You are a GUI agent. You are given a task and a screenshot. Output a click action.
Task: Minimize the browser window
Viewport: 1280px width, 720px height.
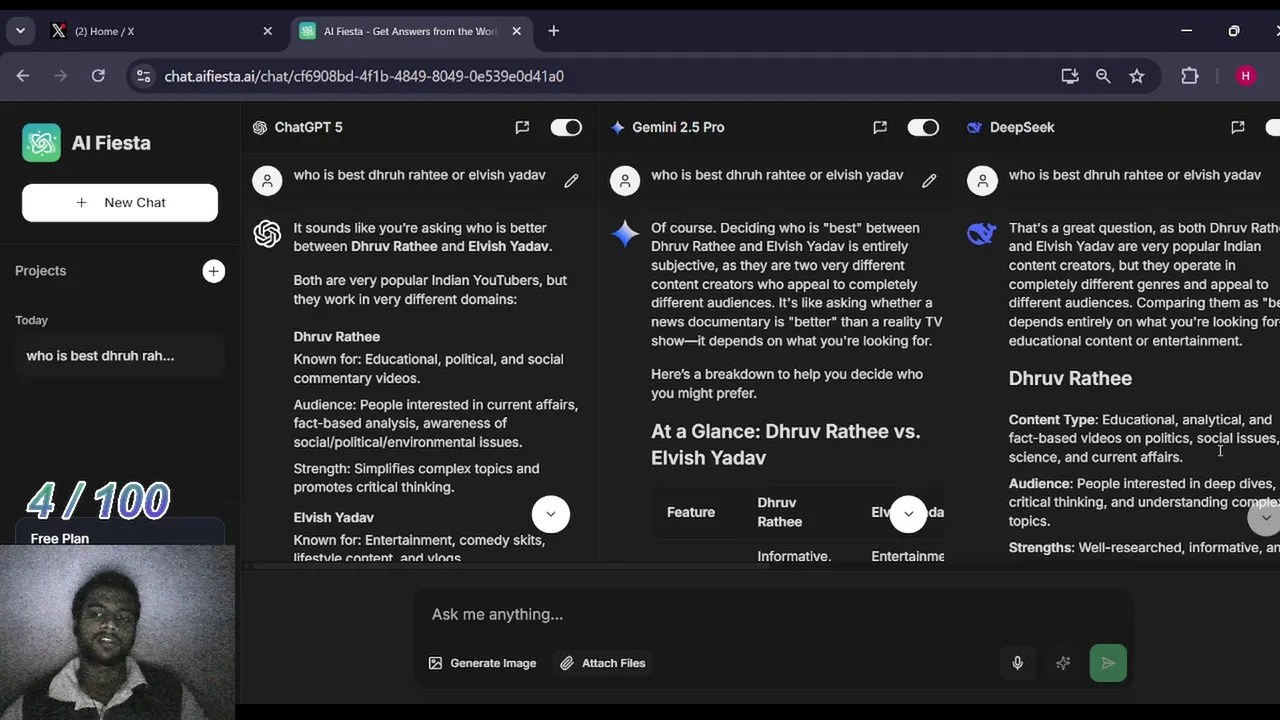1187,31
